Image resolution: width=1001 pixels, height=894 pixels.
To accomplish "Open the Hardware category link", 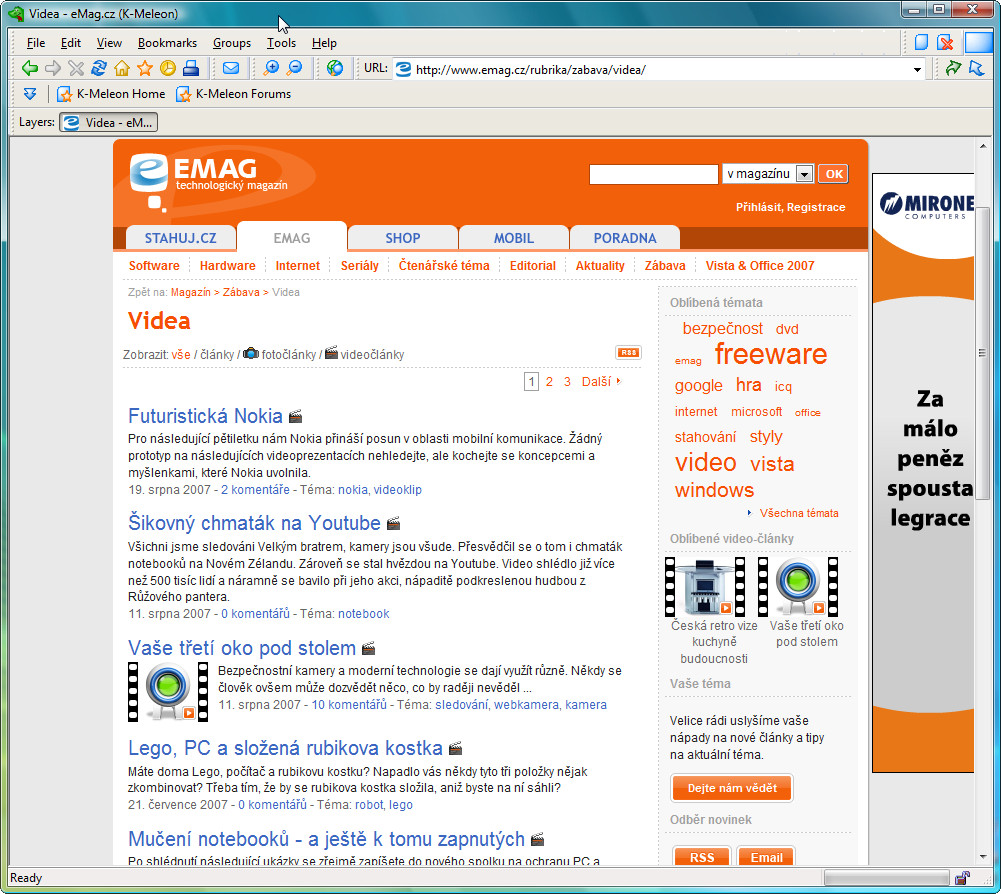I will 227,266.
